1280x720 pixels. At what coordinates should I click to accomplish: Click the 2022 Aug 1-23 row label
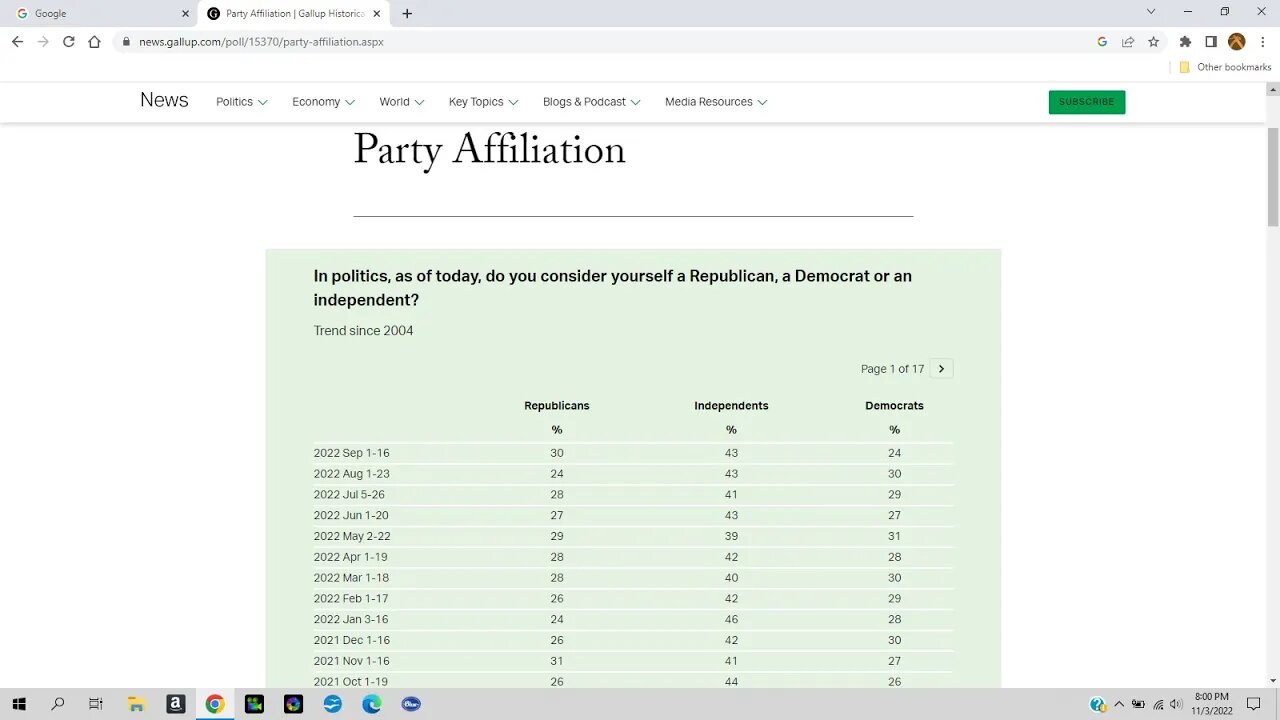pyautogui.click(x=351, y=474)
